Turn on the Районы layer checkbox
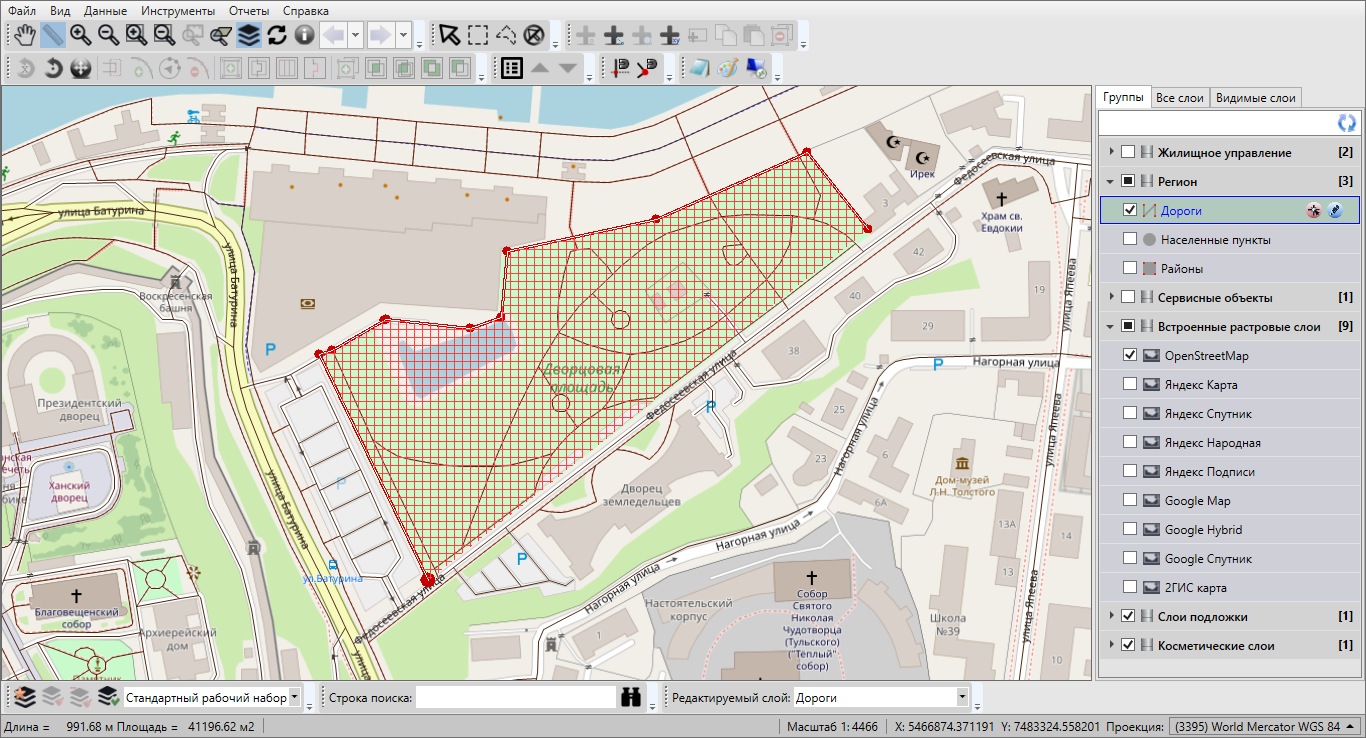1366x738 pixels. (1130, 269)
